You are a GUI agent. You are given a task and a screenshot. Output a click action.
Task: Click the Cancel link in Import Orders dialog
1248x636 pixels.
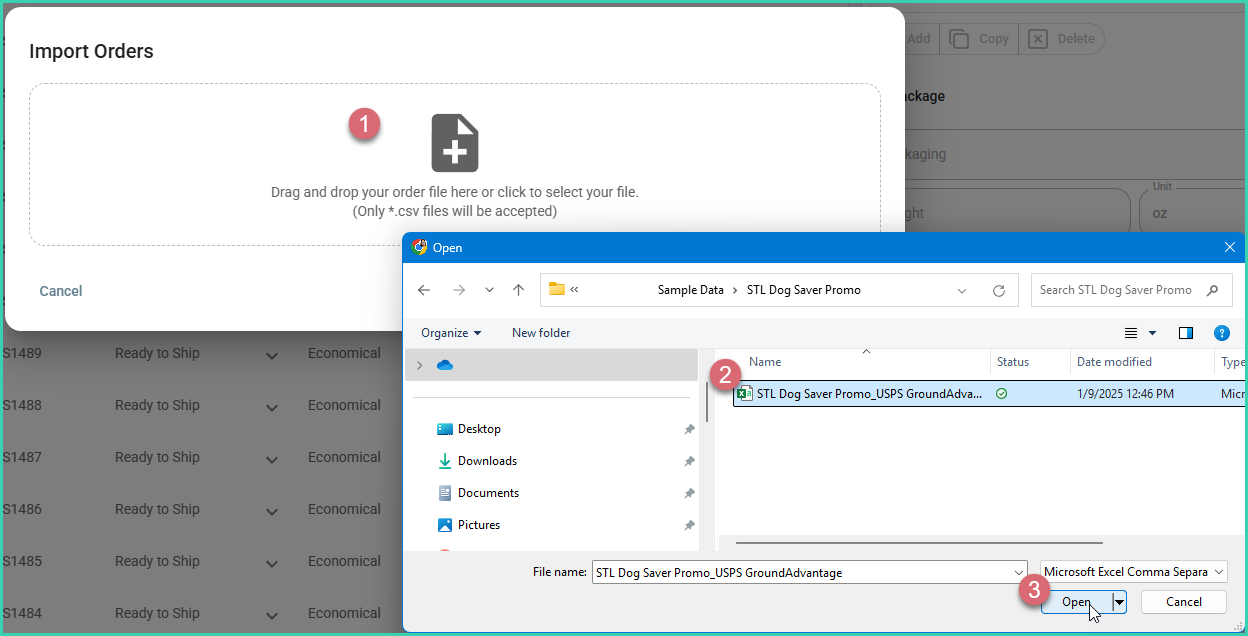pyautogui.click(x=60, y=290)
